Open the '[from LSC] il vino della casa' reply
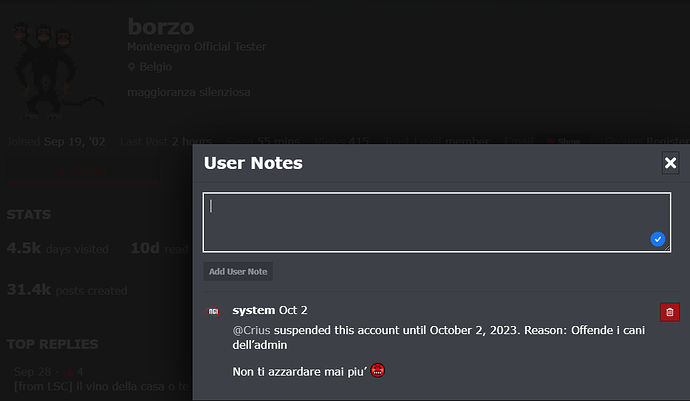Screen dimensions: 690x401 (x=102, y=386)
